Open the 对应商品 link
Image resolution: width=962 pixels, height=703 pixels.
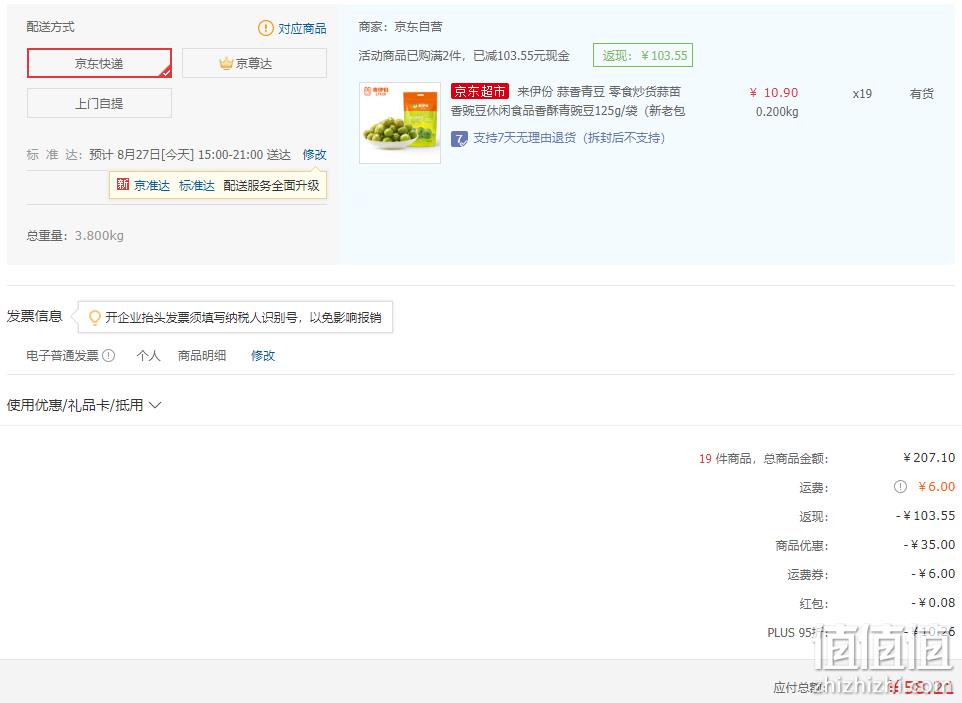(302, 28)
